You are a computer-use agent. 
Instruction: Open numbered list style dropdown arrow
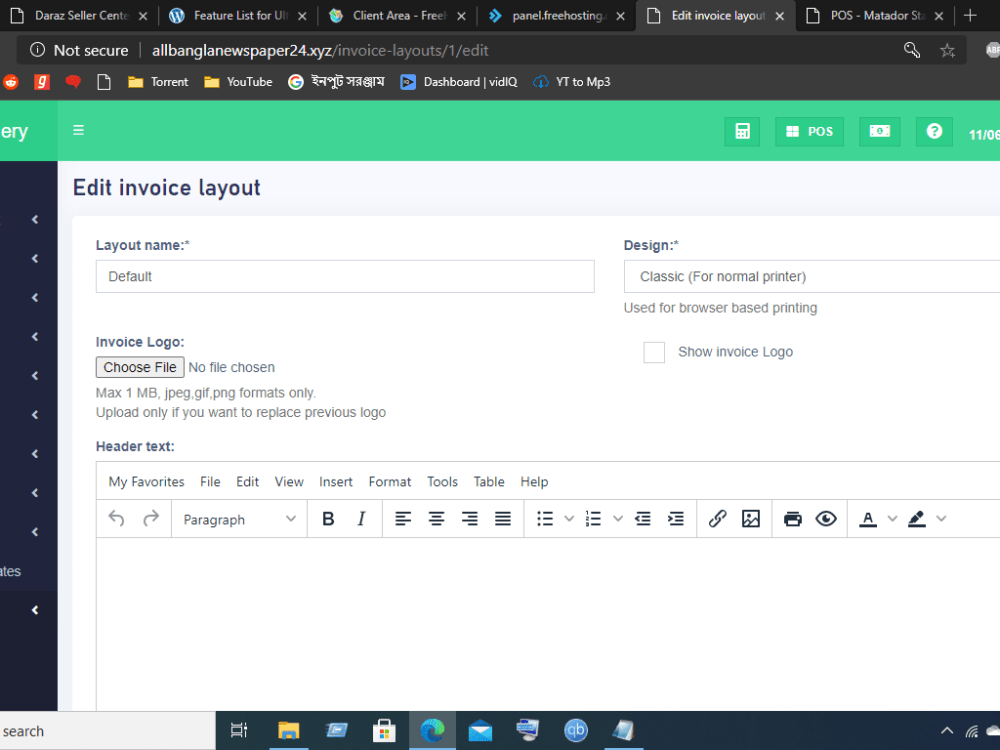point(618,518)
